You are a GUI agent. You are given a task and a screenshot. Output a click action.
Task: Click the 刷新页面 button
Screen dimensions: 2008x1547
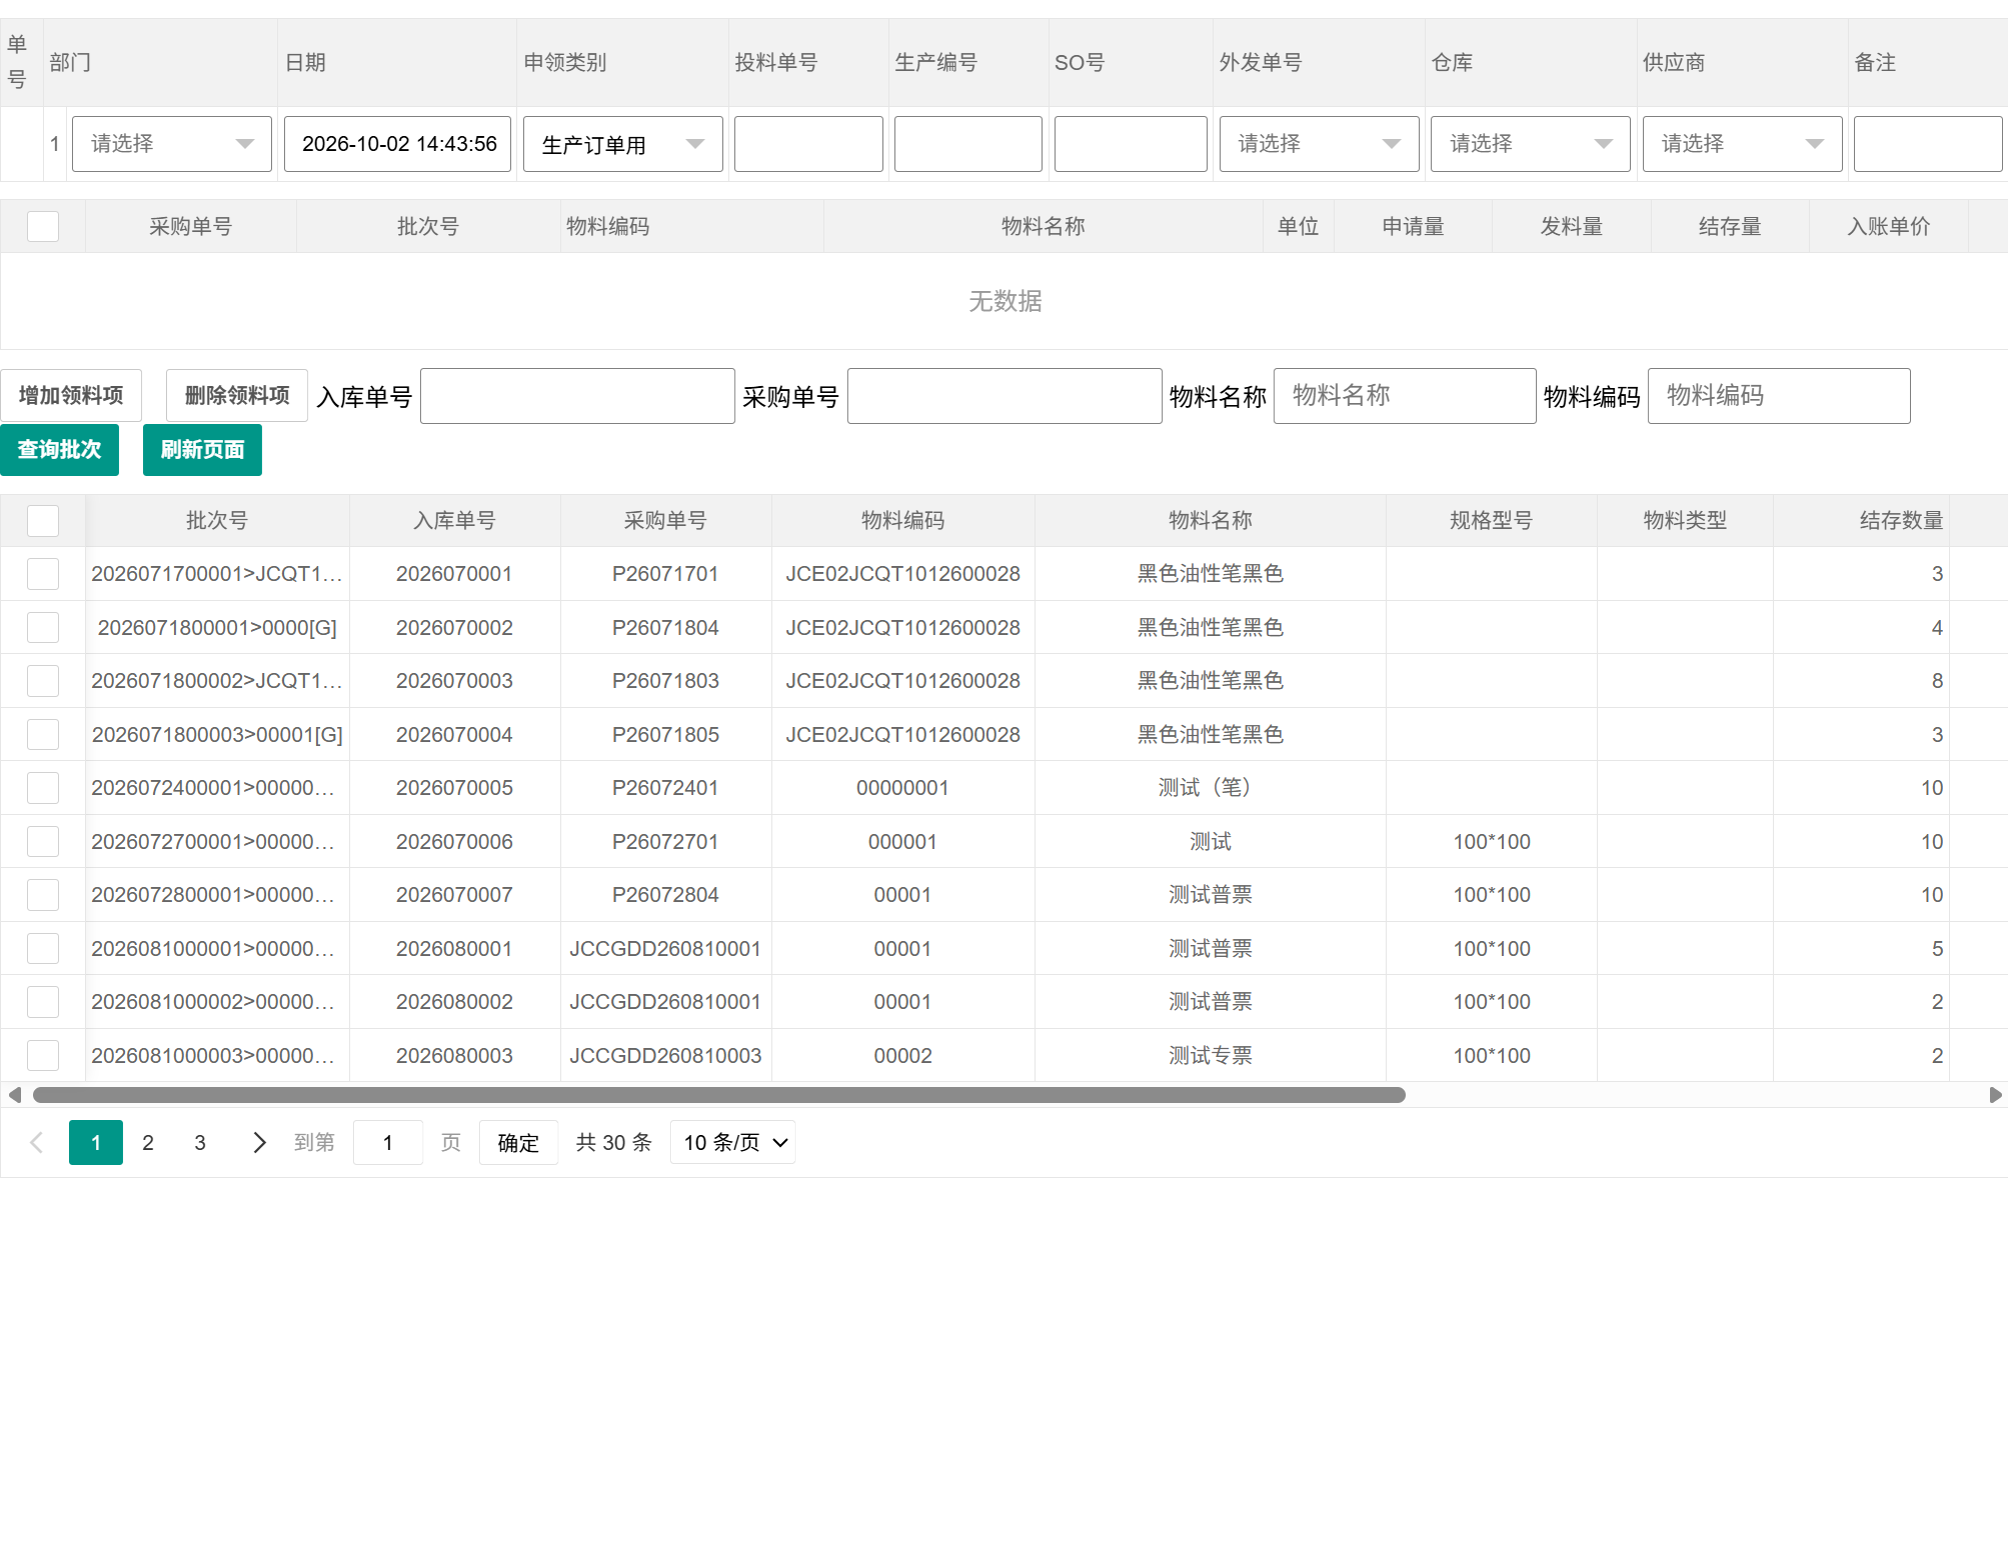click(202, 450)
